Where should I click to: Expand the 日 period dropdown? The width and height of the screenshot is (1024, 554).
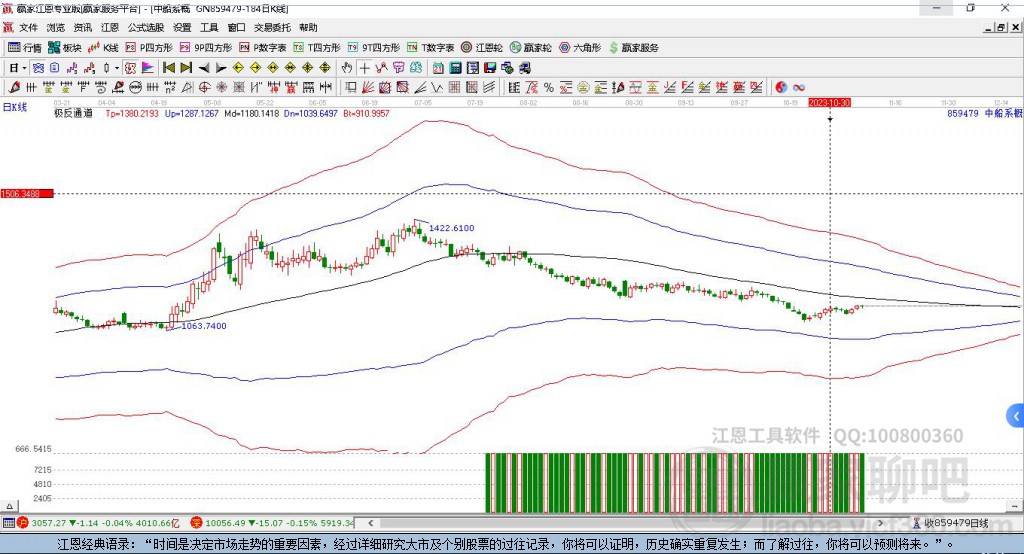point(22,68)
